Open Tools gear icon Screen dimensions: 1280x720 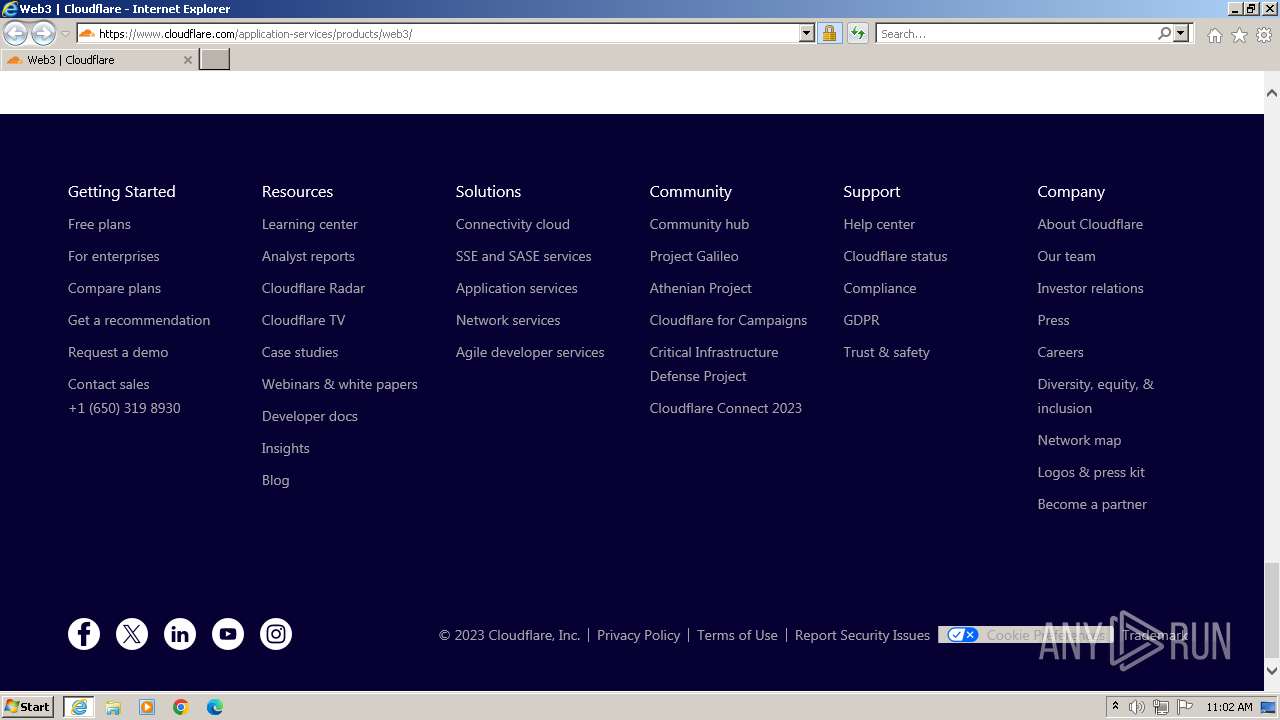1264,35
